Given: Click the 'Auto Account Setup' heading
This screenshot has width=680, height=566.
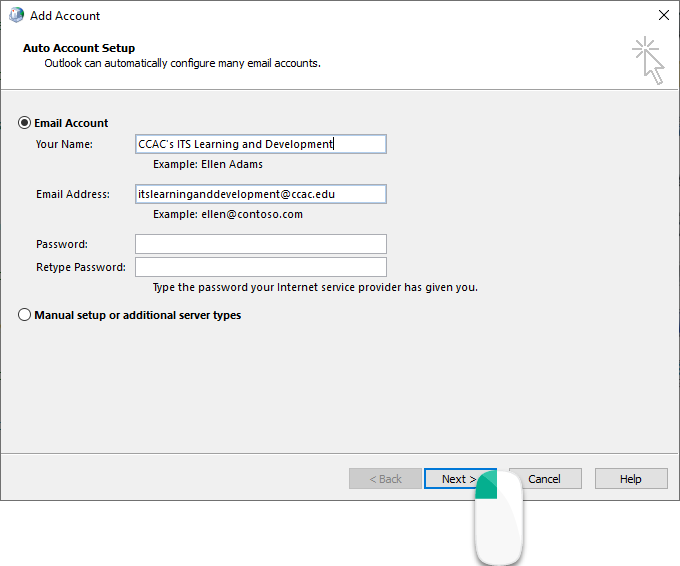Looking at the screenshot, I should click(x=79, y=48).
